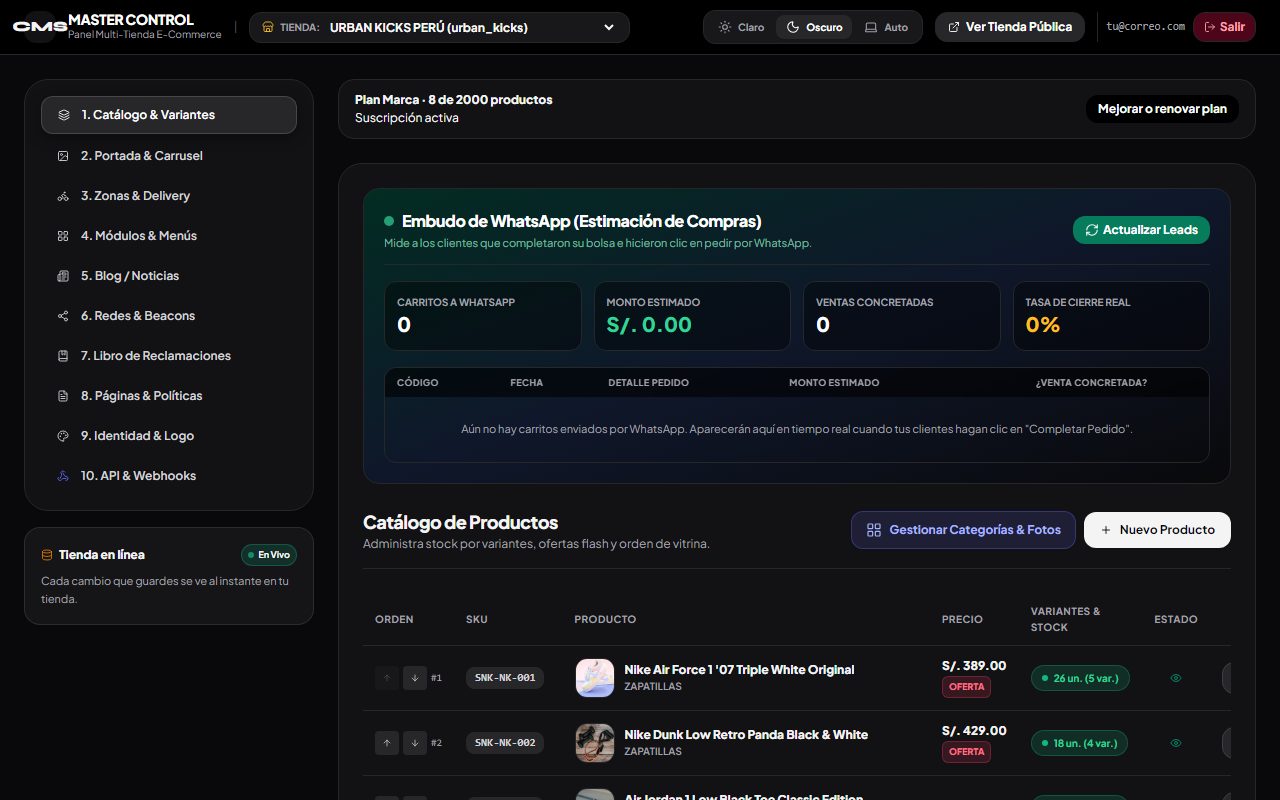Image resolution: width=1280 pixels, height=800 pixels.
Task: Click the S/. 389.00 price
Action: pos(974,666)
